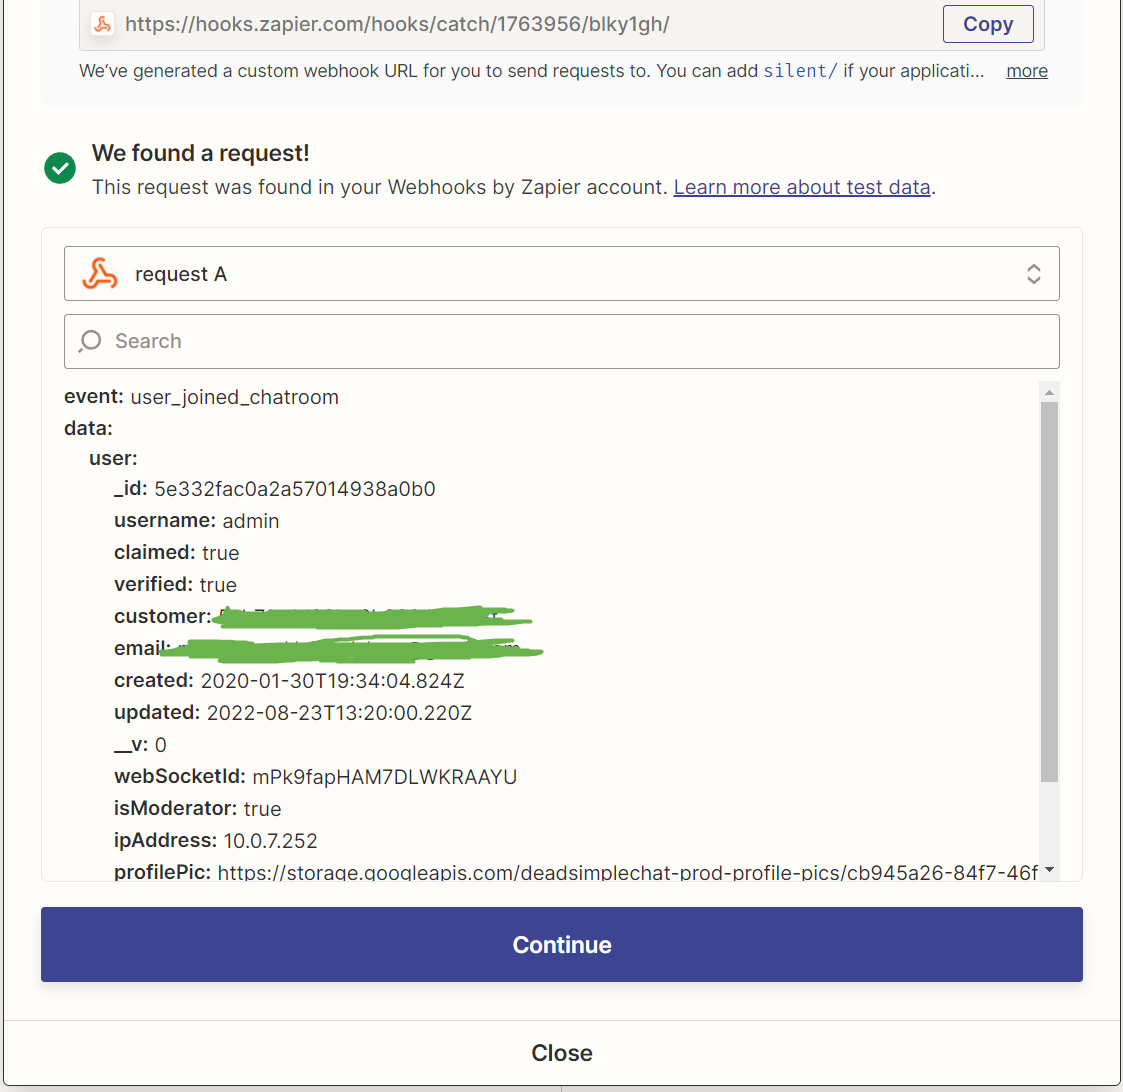1123x1092 pixels.
Task: Click the magnifier icon in the search box
Action: point(90,341)
